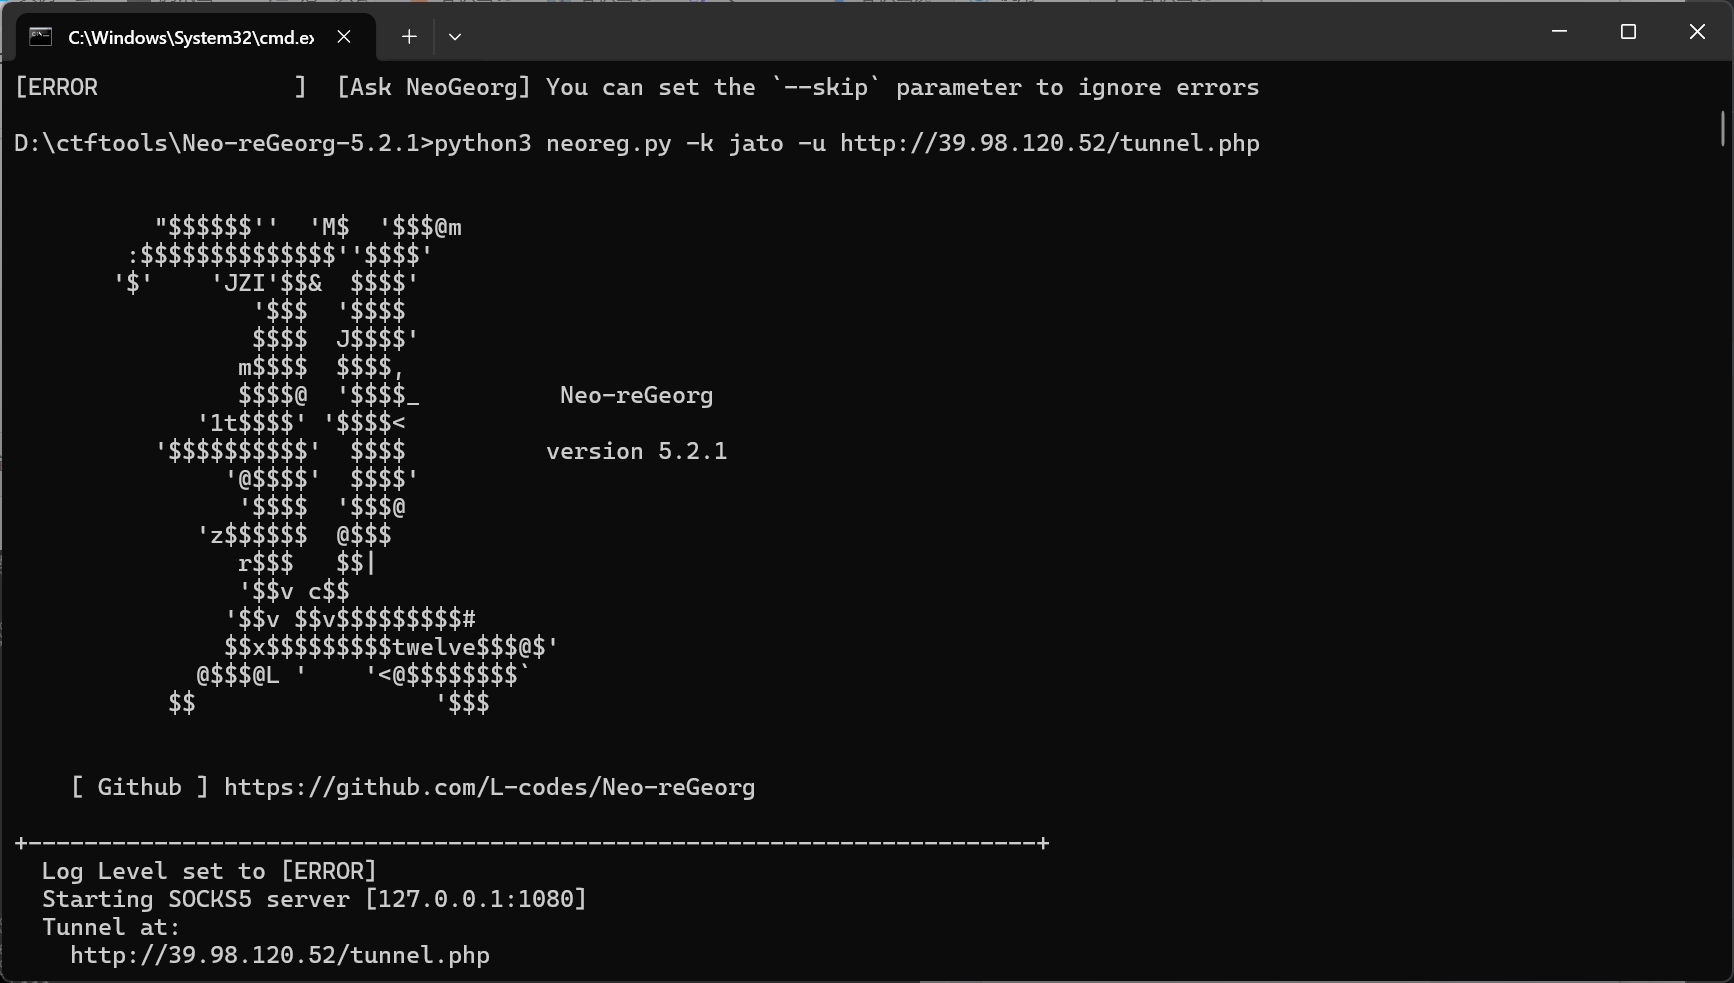Click the 'Log Level set to [ERROR]' line
The height and width of the screenshot is (983, 1734).
click(209, 871)
